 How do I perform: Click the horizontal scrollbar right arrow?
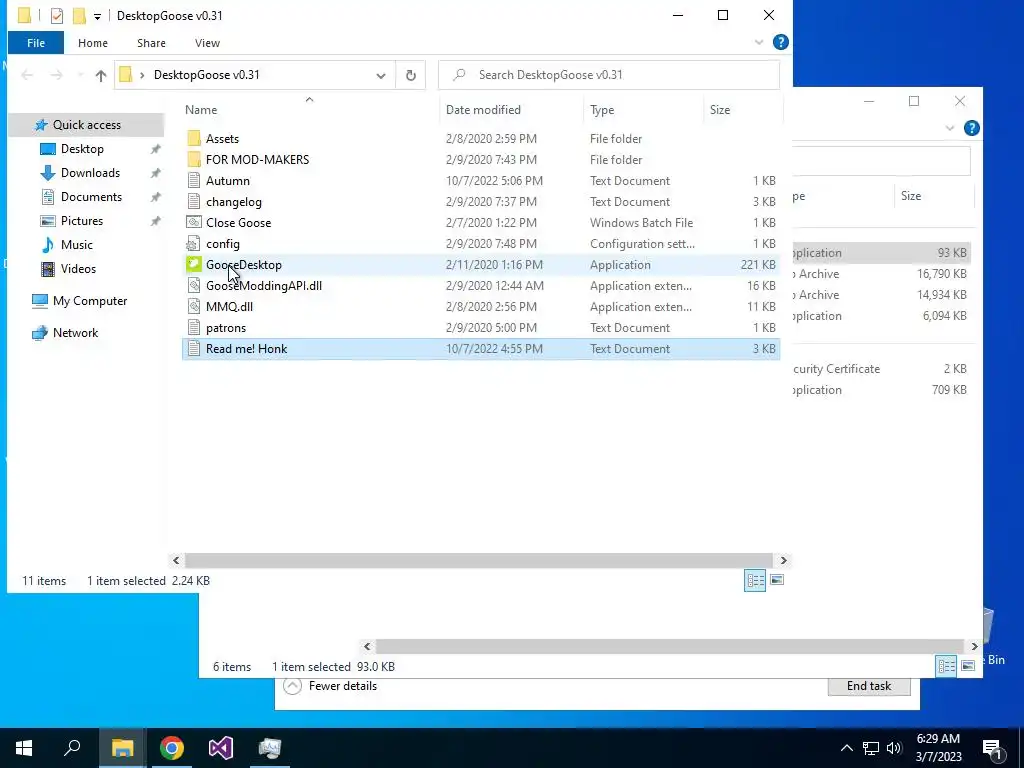[783, 560]
